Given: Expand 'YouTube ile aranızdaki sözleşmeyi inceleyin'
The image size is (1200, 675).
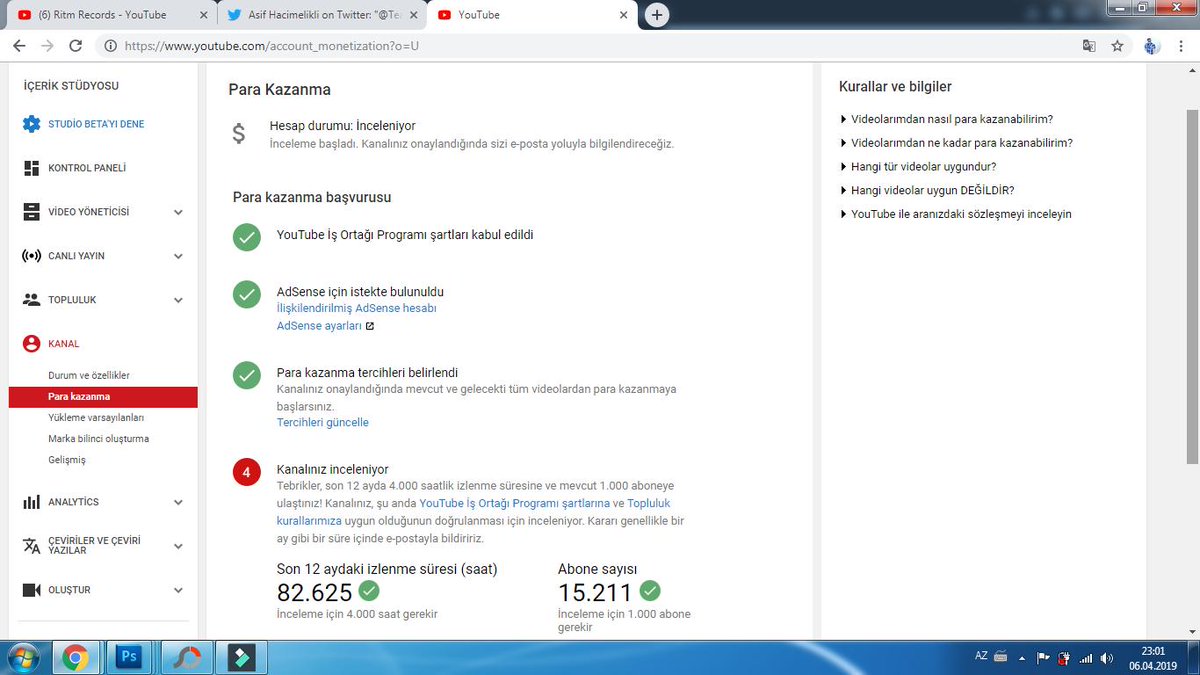Looking at the screenshot, I should click(956, 214).
